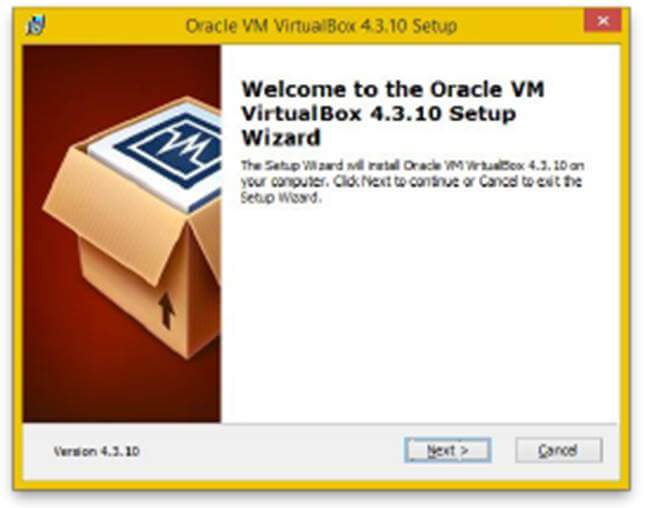Click the VM logo on the box
Screen dimensions: 650x508
176,150
